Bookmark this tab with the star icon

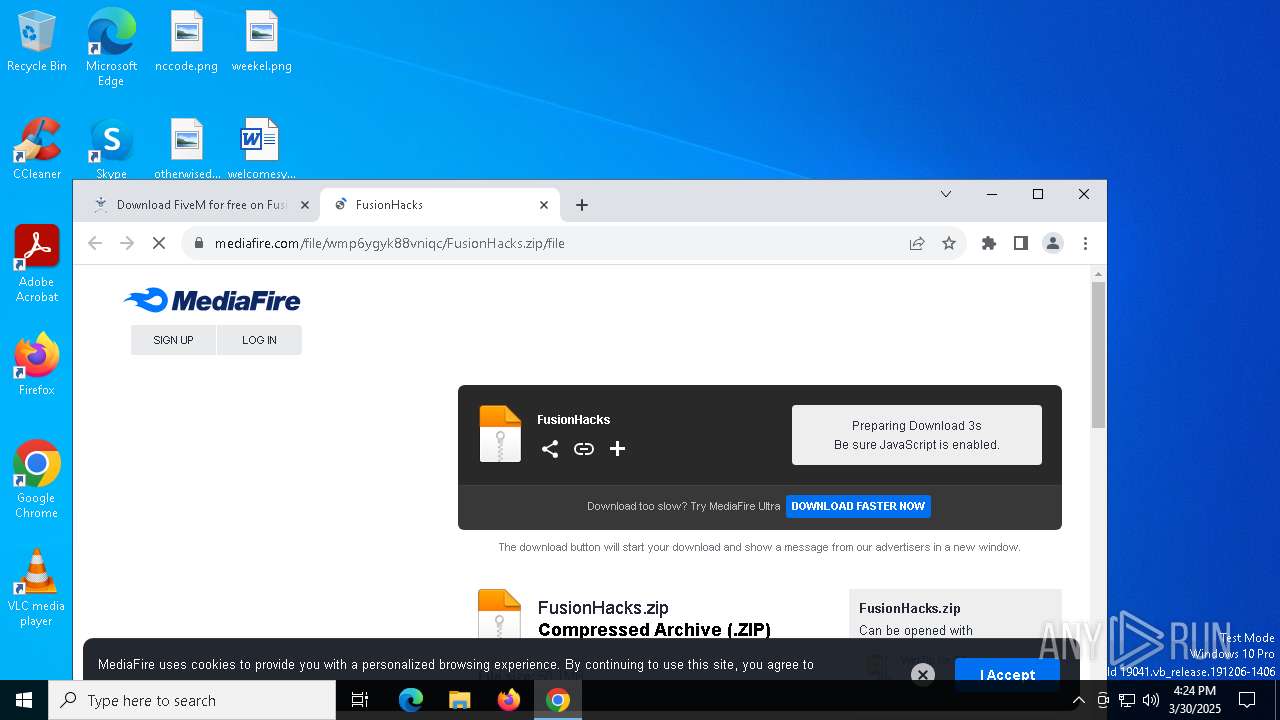coord(949,243)
